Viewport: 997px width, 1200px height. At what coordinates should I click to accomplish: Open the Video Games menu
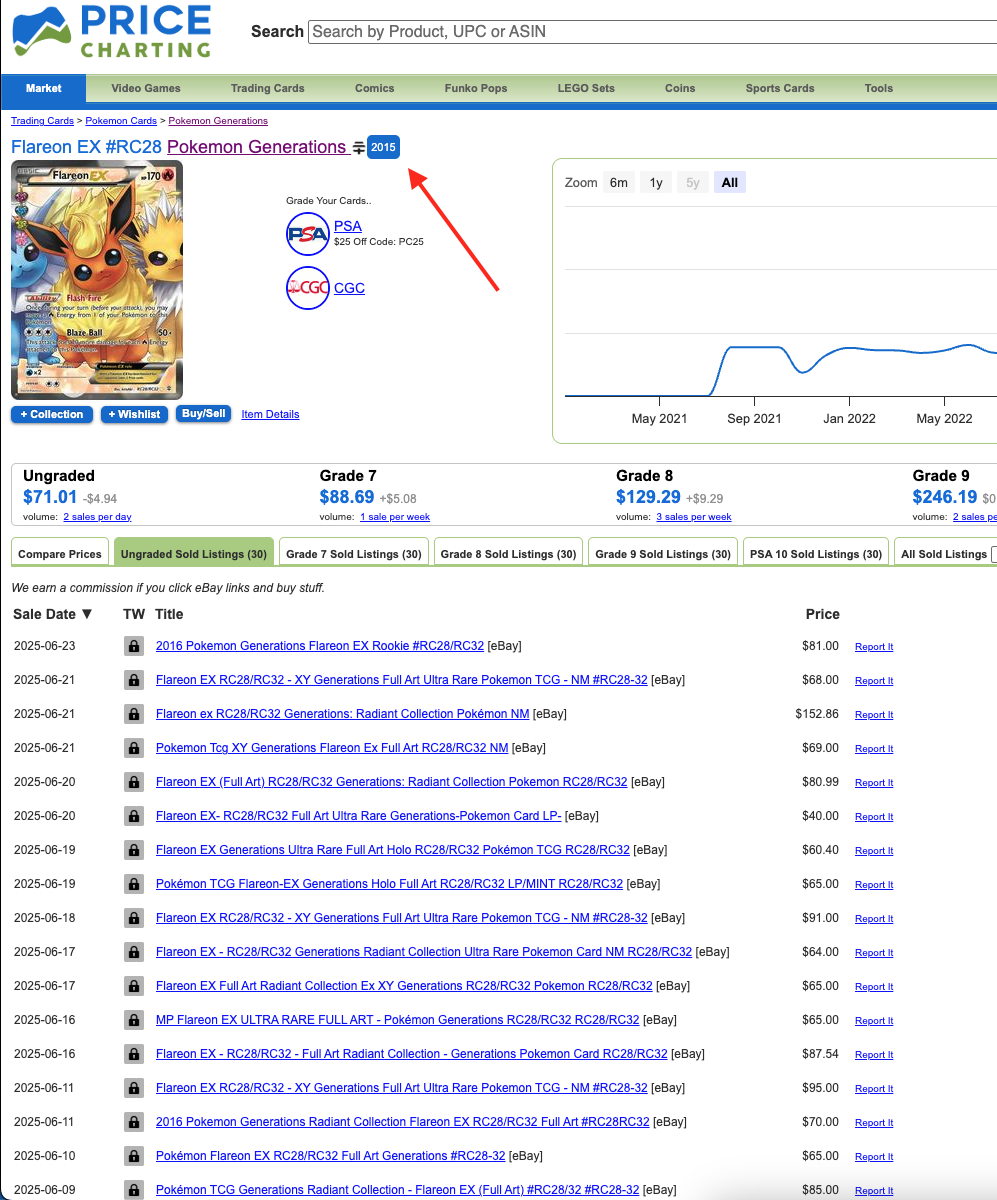pos(146,88)
